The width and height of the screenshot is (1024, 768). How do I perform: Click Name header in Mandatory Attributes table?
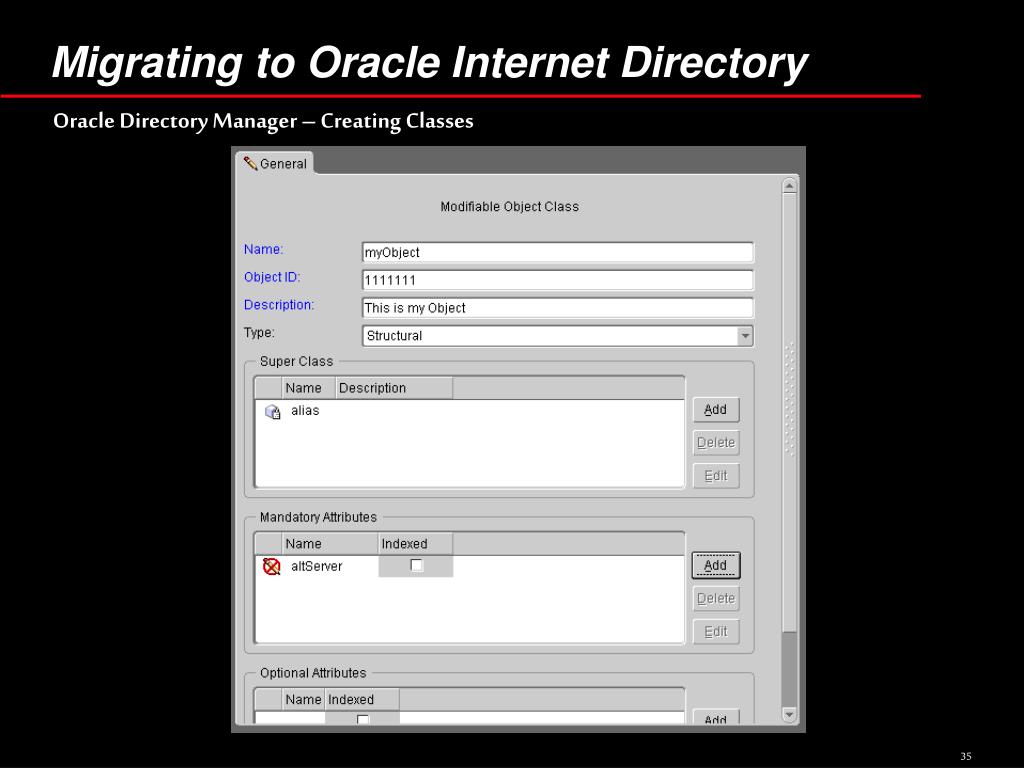click(330, 544)
